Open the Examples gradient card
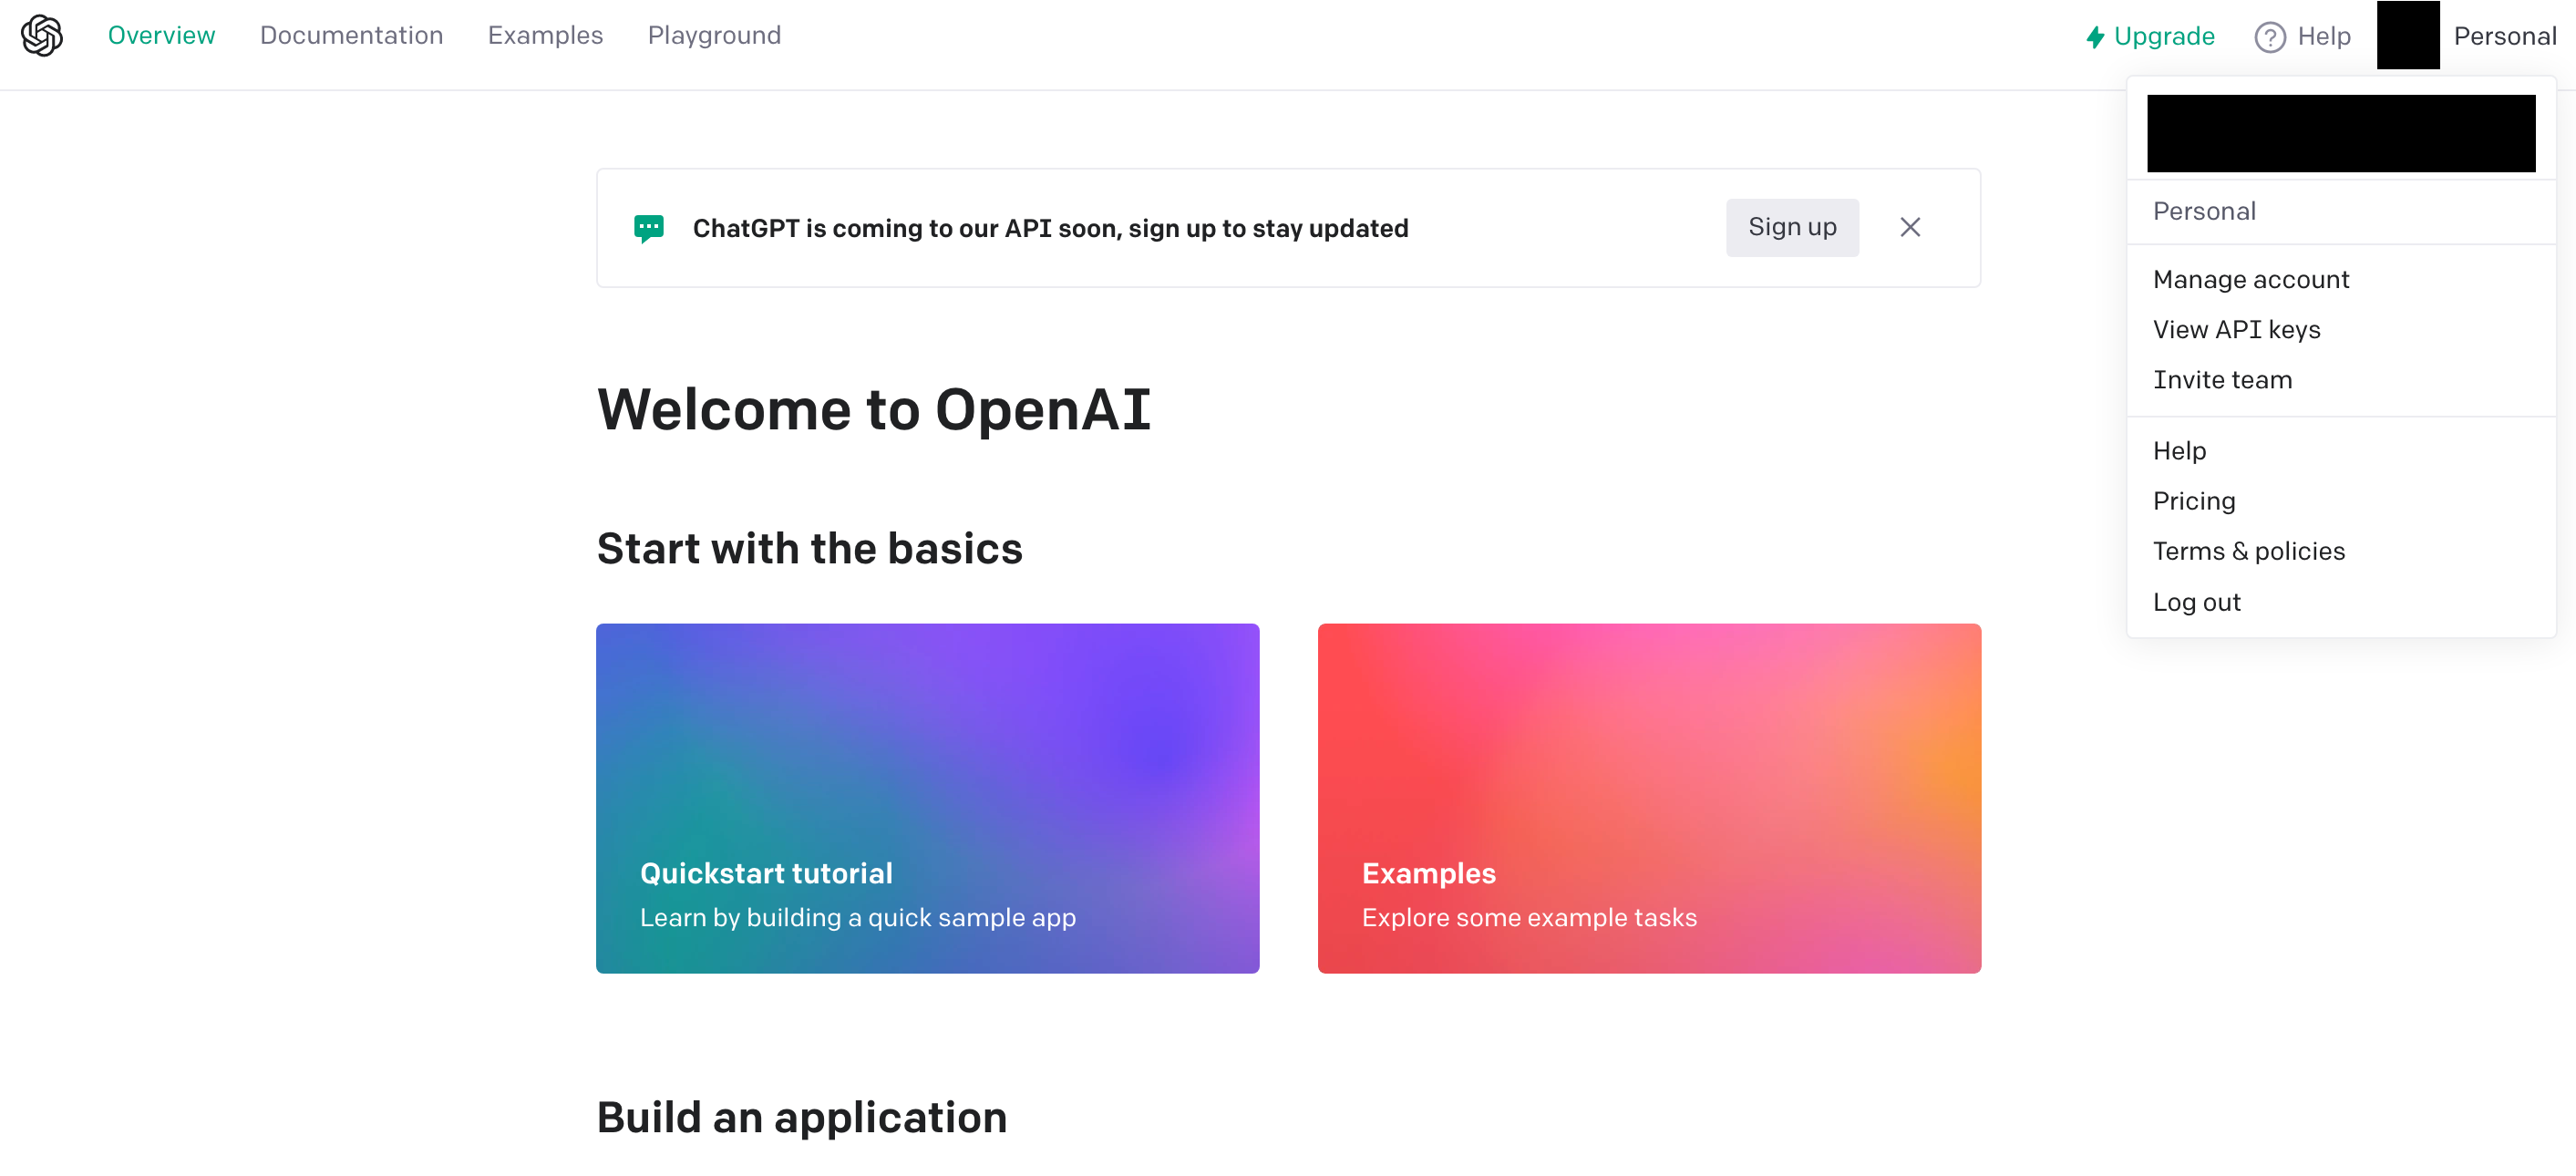 coord(1648,797)
